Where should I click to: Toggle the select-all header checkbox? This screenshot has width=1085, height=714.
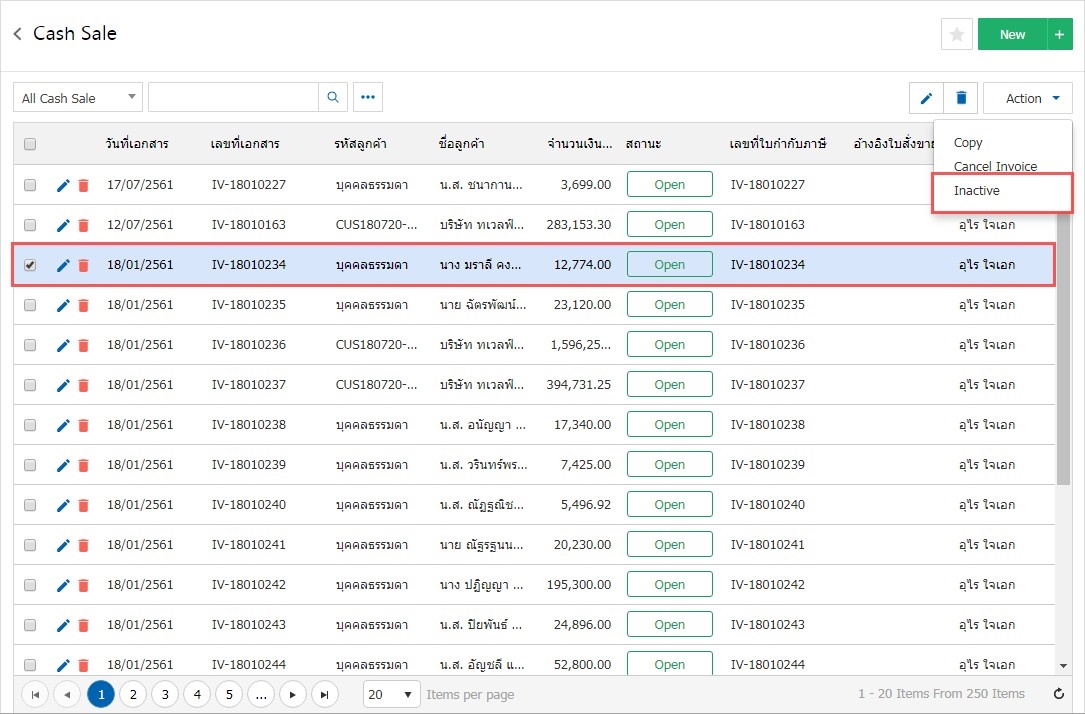[30, 144]
